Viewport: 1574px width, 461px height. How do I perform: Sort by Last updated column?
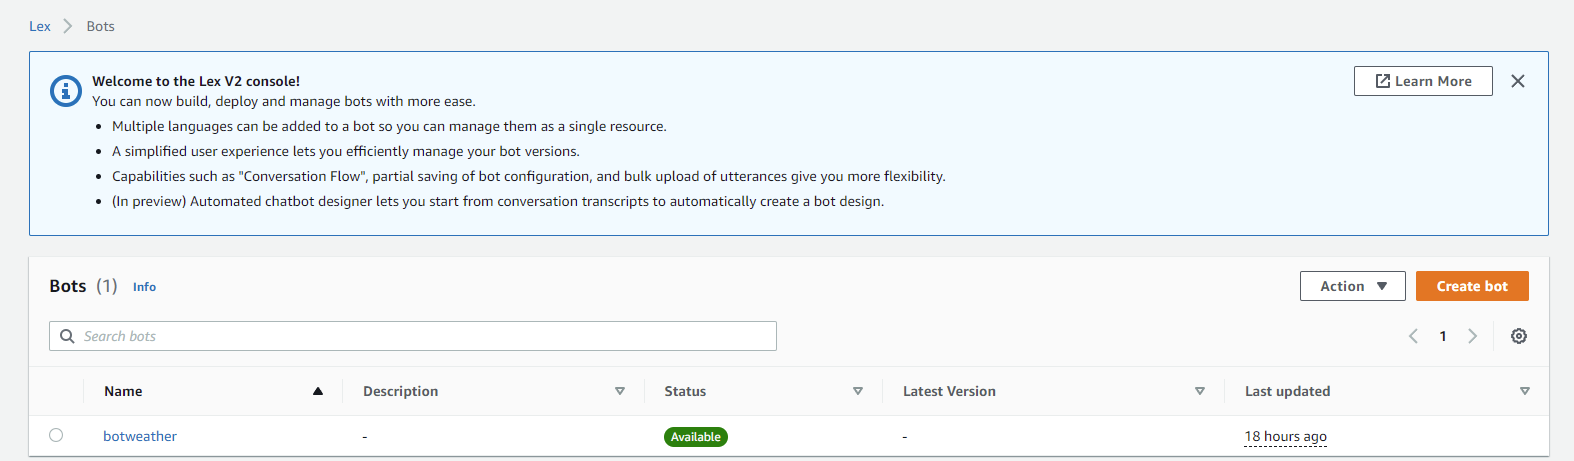click(x=1524, y=391)
